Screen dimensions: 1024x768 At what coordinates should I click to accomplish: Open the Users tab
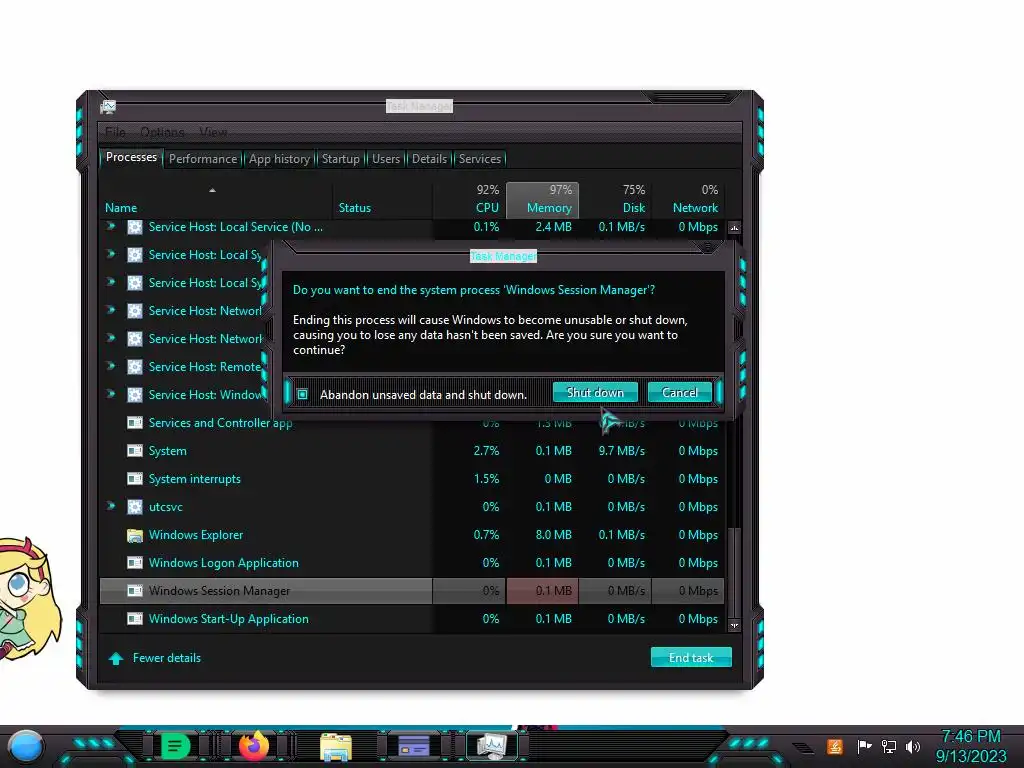pyautogui.click(x=386, y=159)
